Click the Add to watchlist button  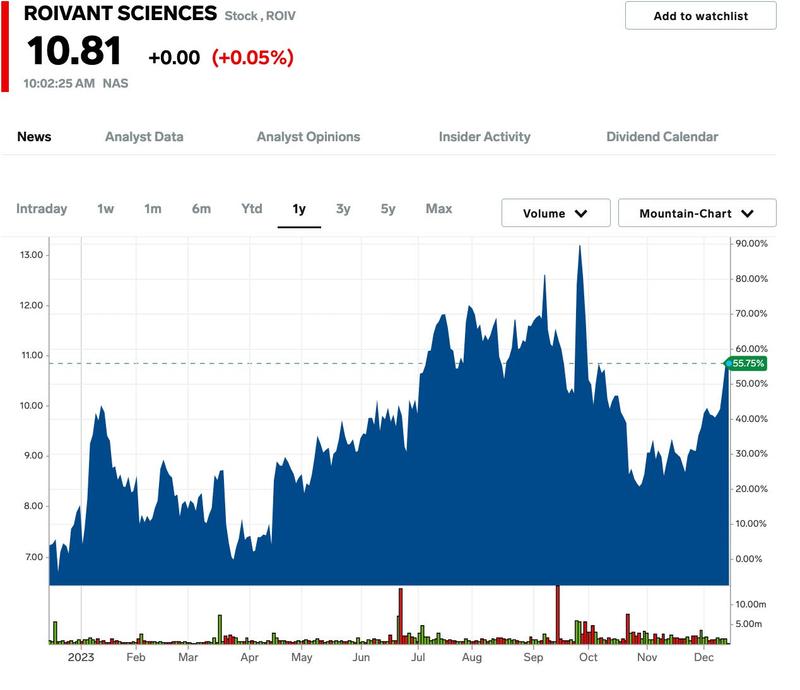pyautogui.click(x=701, y=16)
